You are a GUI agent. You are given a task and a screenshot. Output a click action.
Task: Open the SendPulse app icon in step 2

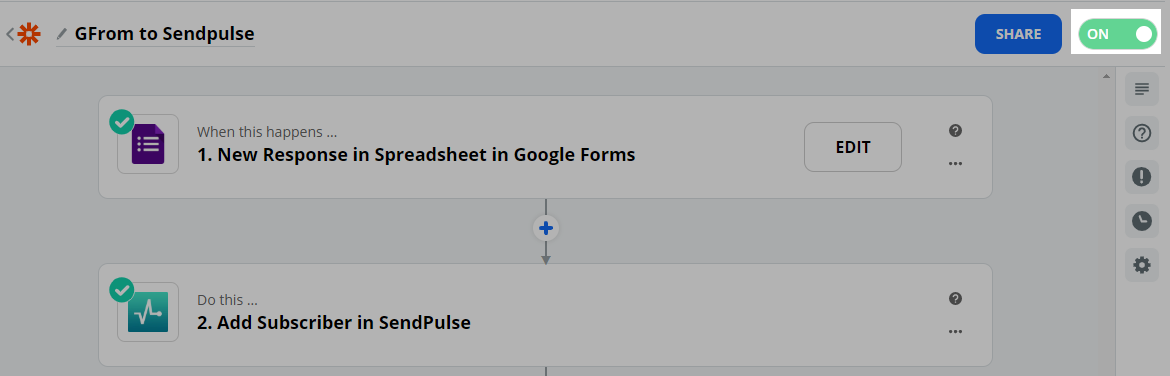[148, 312]
